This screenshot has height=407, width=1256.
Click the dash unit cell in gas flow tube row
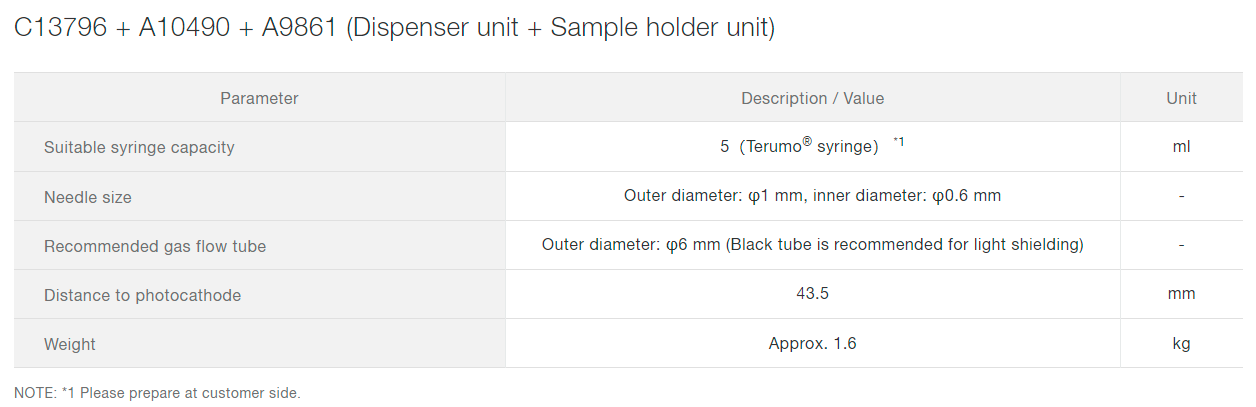(1181, 245)
